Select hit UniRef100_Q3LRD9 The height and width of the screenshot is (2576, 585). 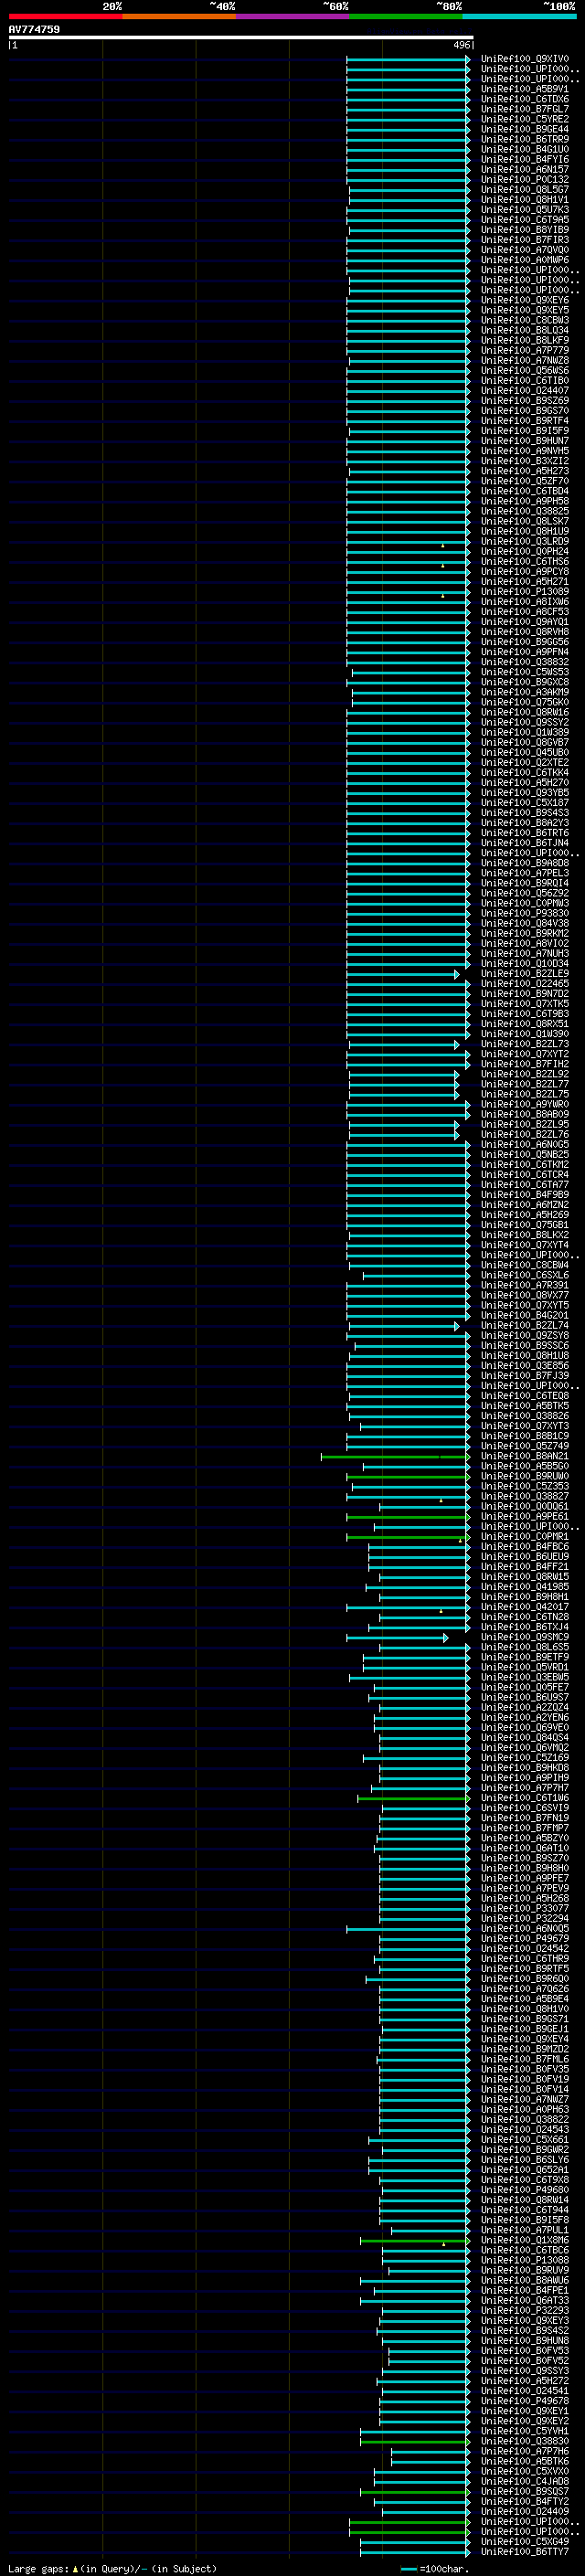pyautogui.click(x=525, y=541)
